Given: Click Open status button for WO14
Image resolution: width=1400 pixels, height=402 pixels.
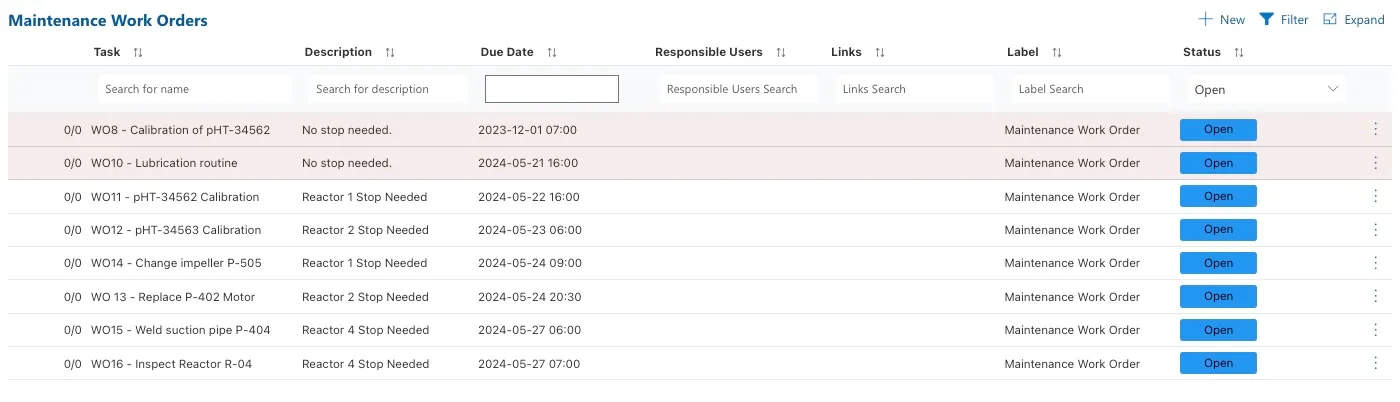Looking at the screenshot, I should pos(1218,263).
